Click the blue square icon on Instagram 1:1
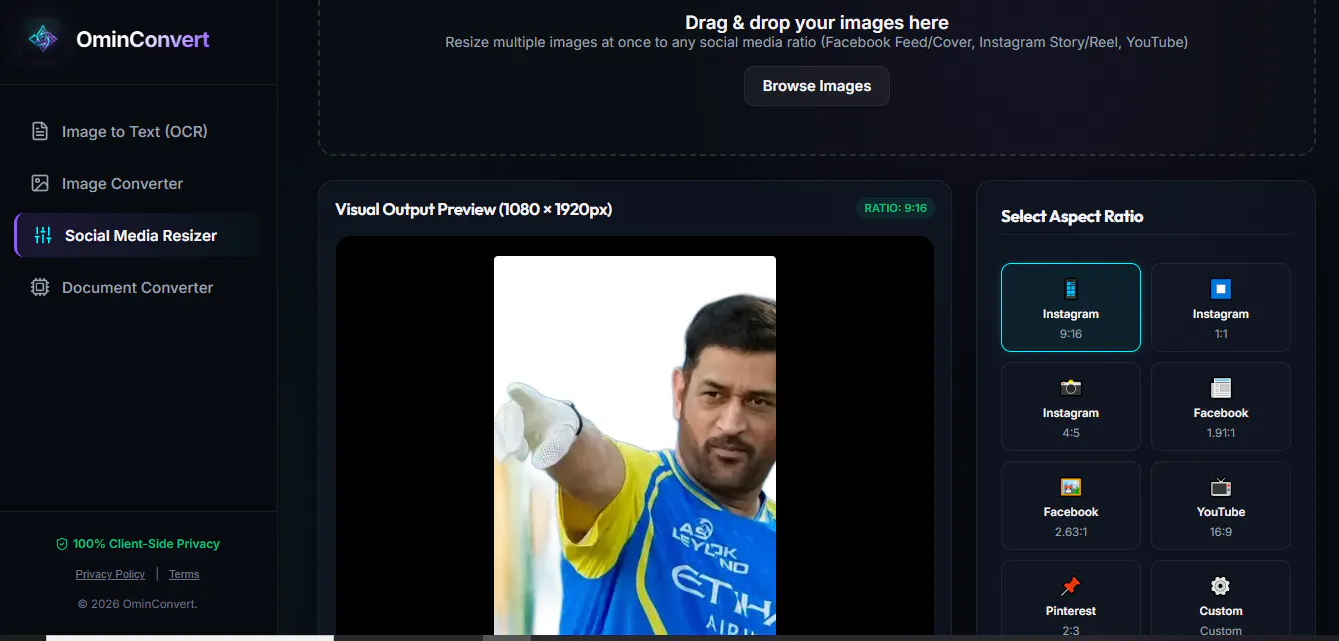Image resolution: width=1339 pixels, height=641 pixels. (1221, 289)
